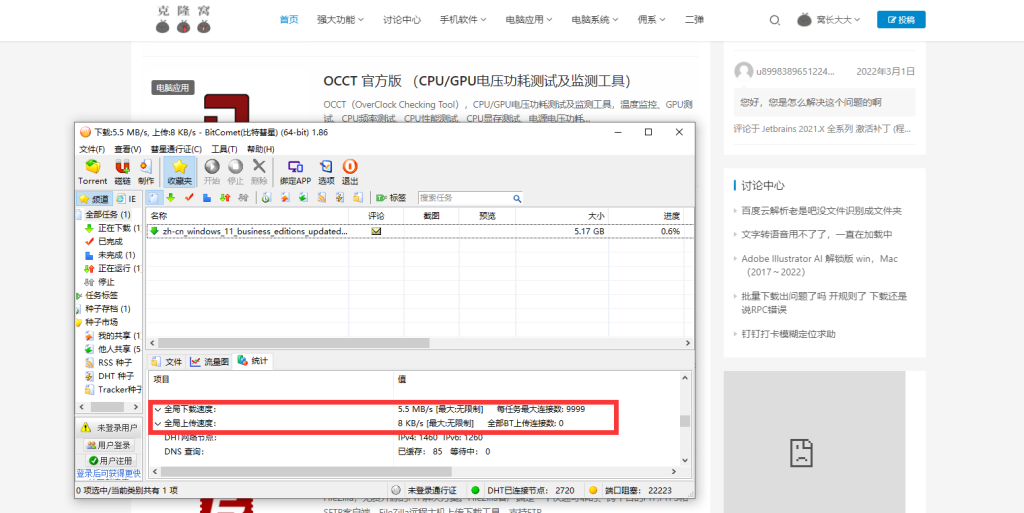Image resolution: width=1024 pixels, height=513 pixels.
Task: Click the 标签 tag button
Action: [391, 197]
